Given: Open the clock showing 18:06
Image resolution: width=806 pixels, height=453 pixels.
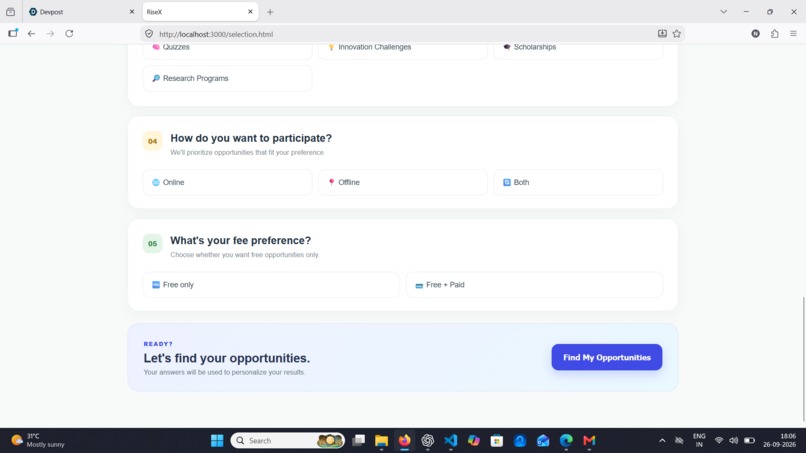Looking at the screenshot, I should (779, 441).
